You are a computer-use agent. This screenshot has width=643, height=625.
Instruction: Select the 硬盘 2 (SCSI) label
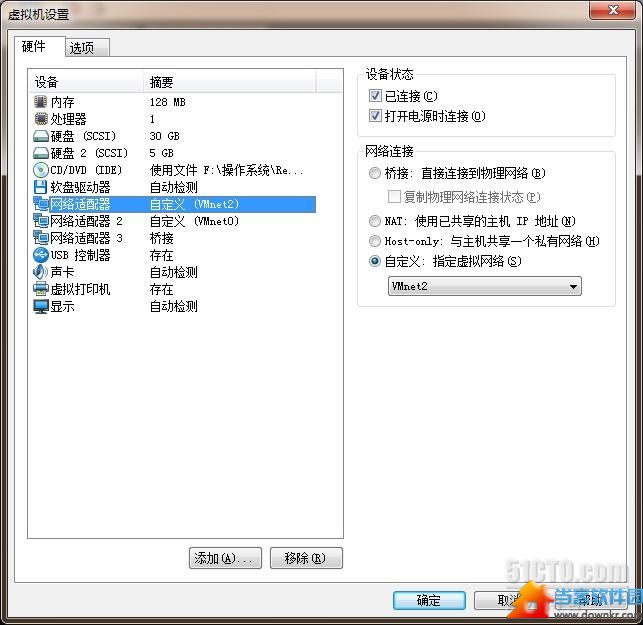[x=89, y=153]
